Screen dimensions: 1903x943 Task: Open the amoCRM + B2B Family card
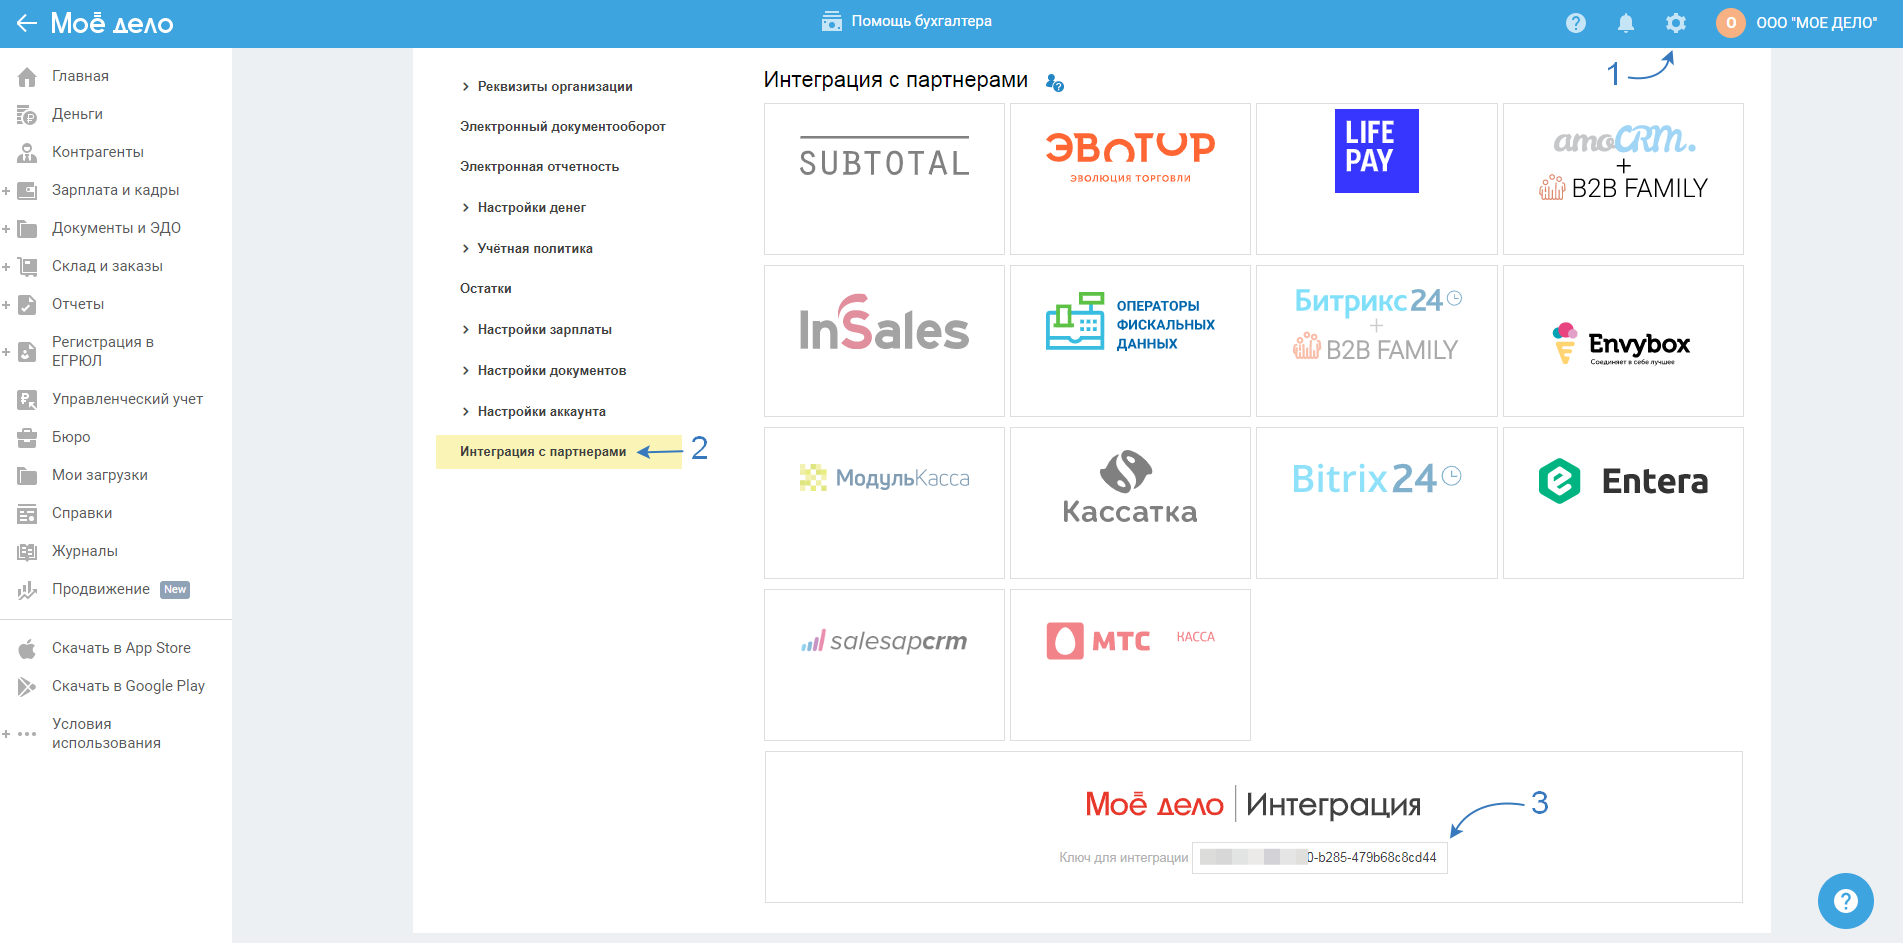(x=1623, y=179)
